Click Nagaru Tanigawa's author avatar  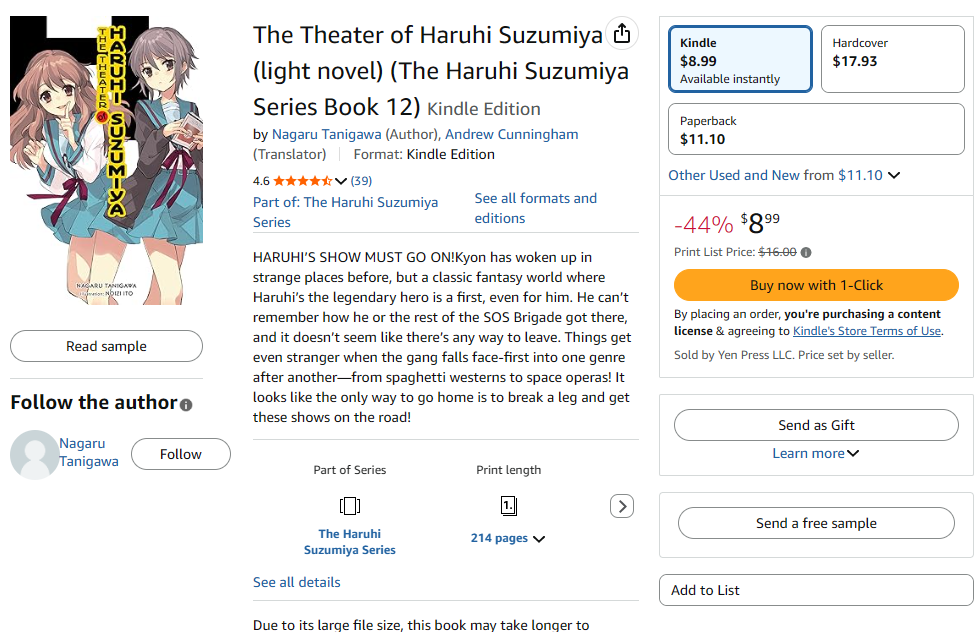[x=34, y=455]
